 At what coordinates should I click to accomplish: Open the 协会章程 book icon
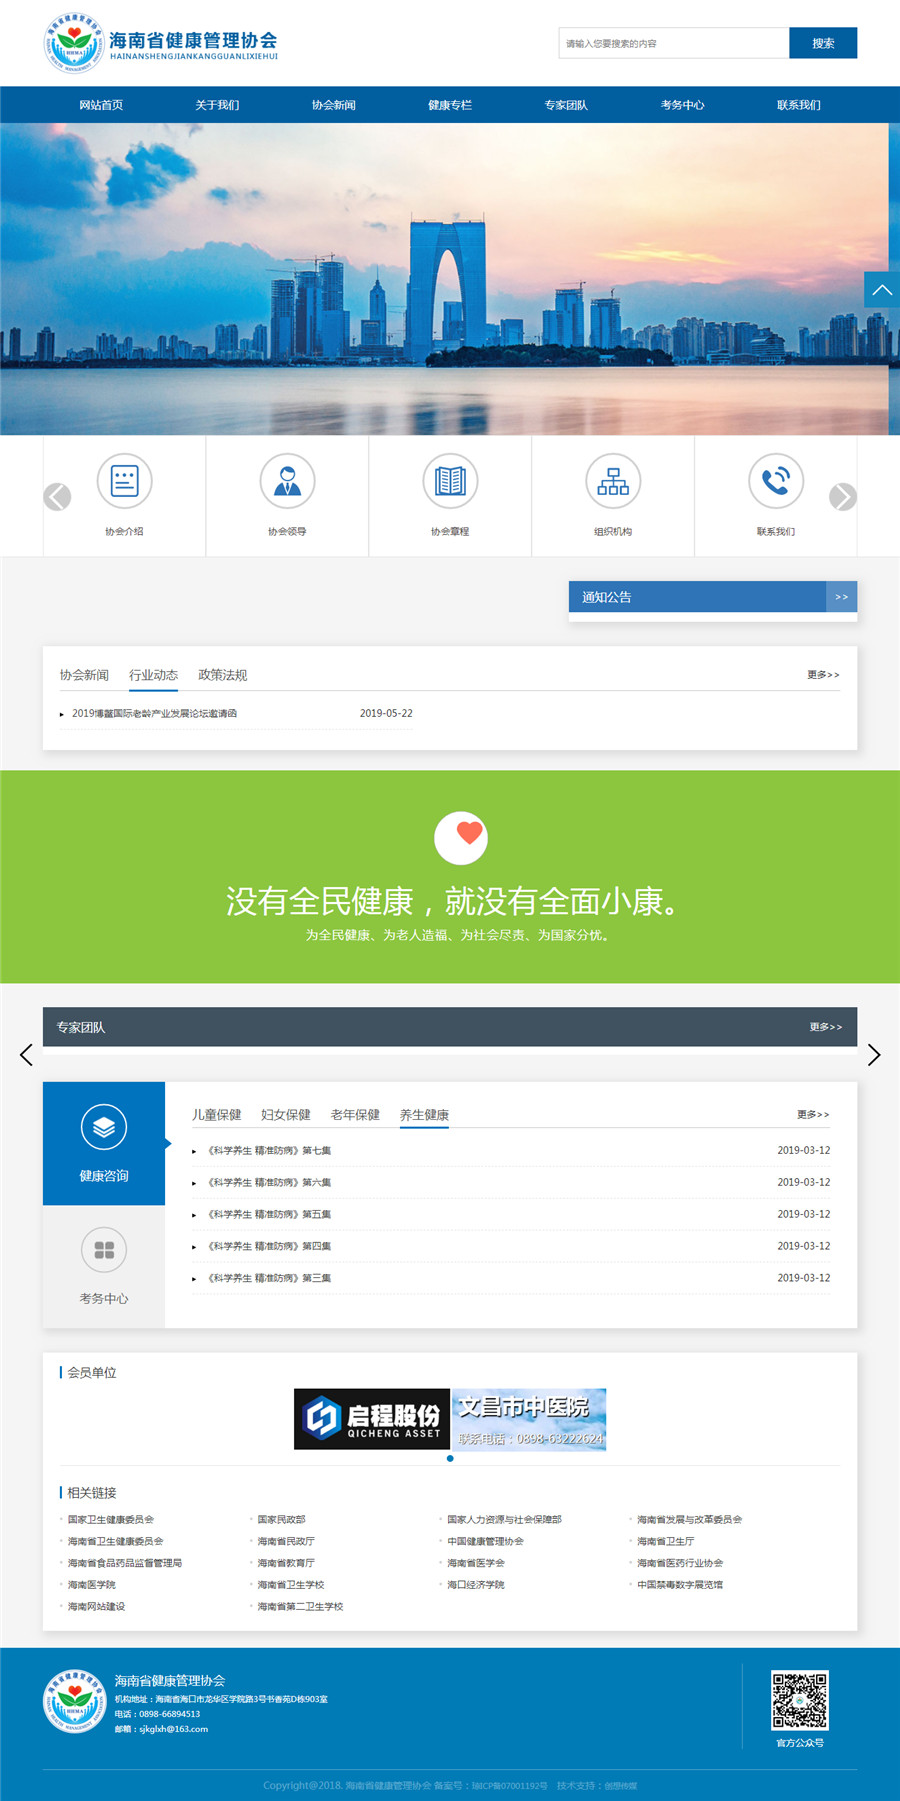click(x=450, y=481)
